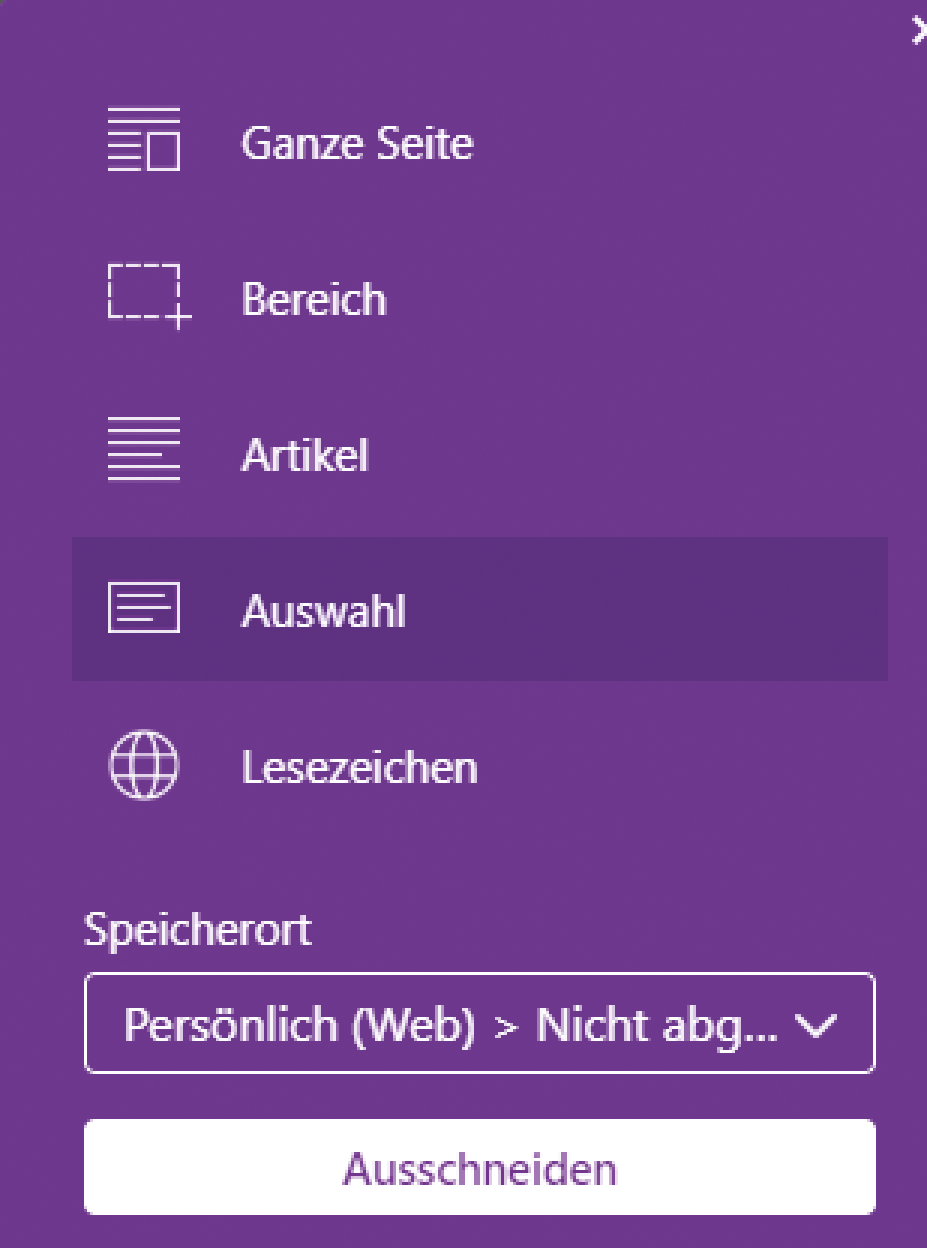This screenshot has width=927, height=1248.
Task: Click the "Nicht abg..." section name text
Action: point(656,1026)
